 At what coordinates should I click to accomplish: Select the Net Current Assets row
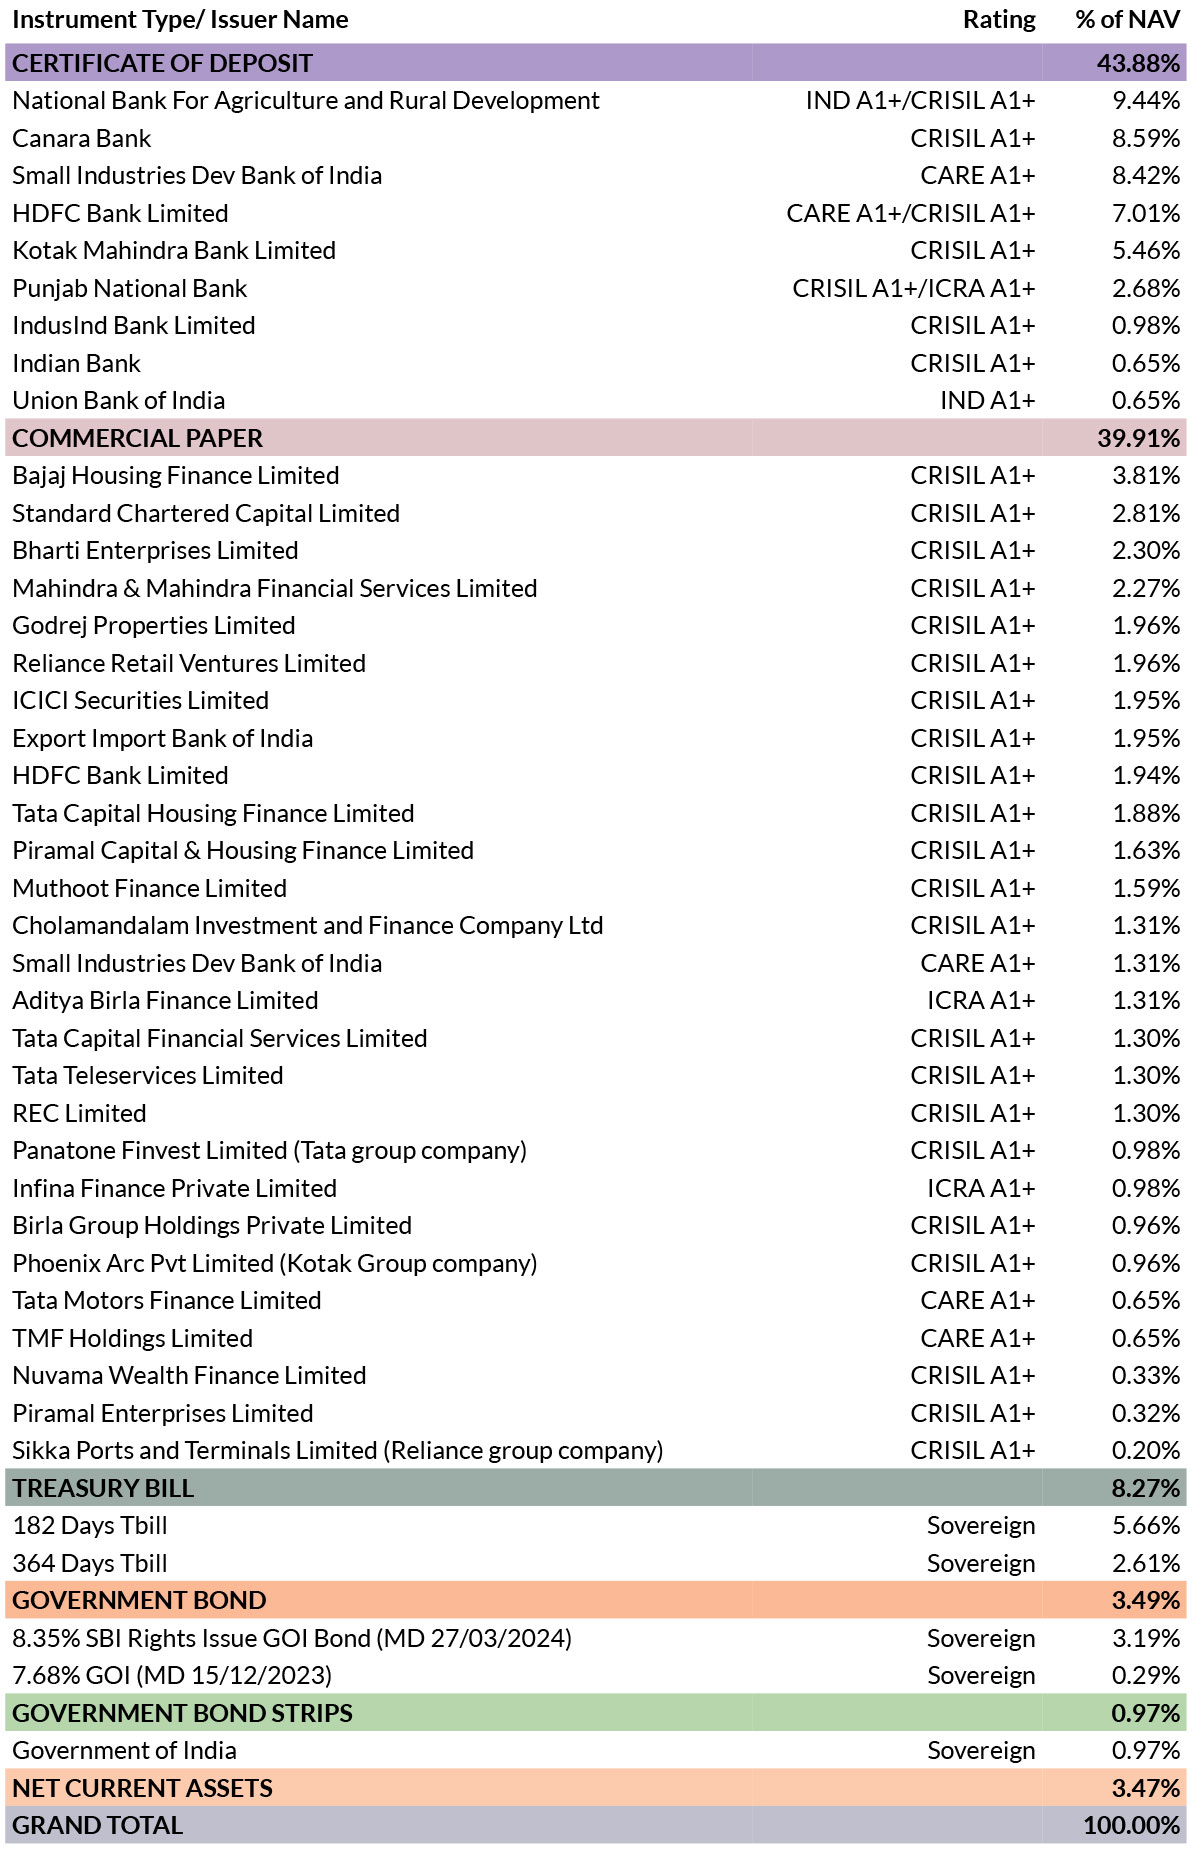(596, 1788)
